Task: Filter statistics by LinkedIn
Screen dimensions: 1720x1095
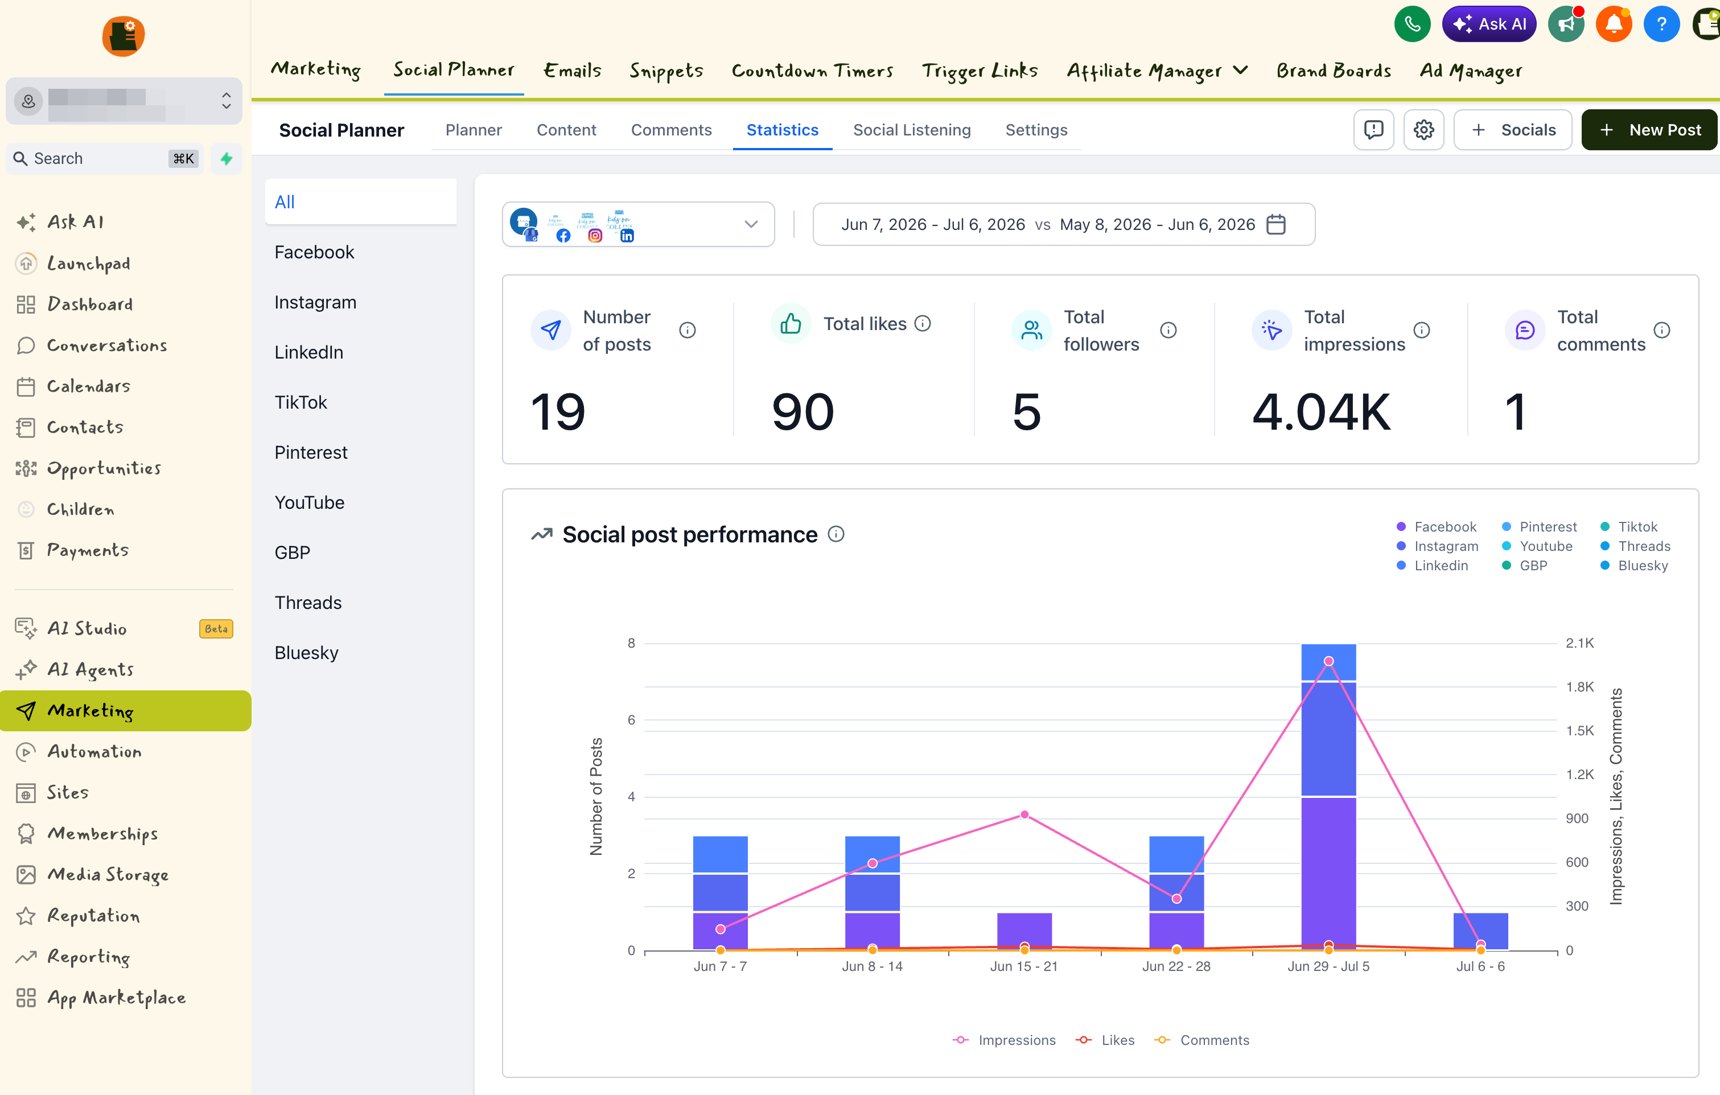Action: click(309, 352)
